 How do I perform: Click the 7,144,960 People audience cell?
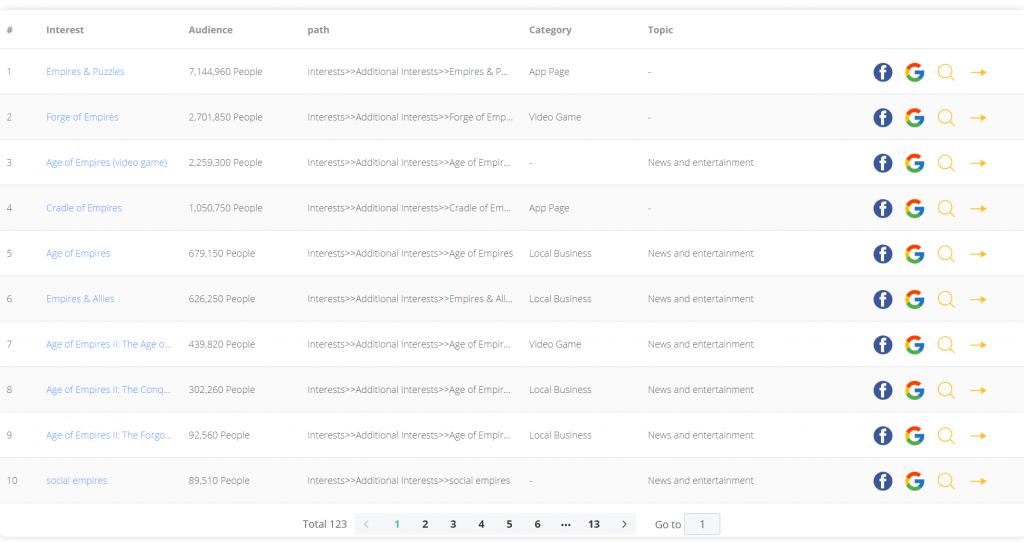pos(225,71)
